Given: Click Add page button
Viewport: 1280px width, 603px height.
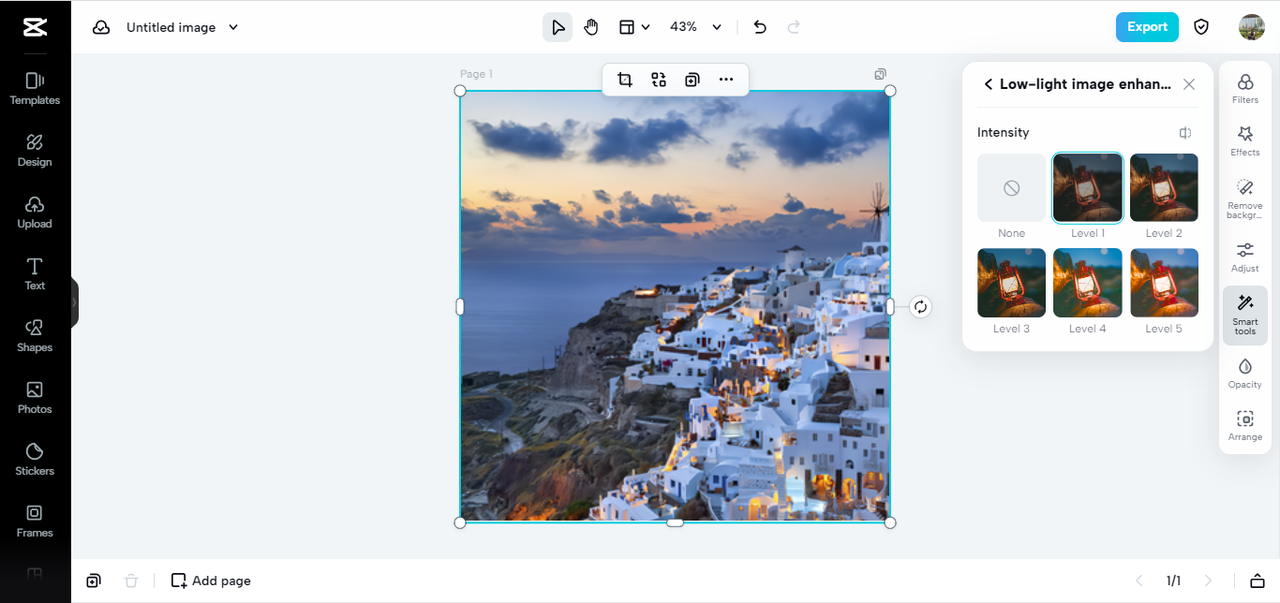Looking at the screenshot, I should point(211,580).
